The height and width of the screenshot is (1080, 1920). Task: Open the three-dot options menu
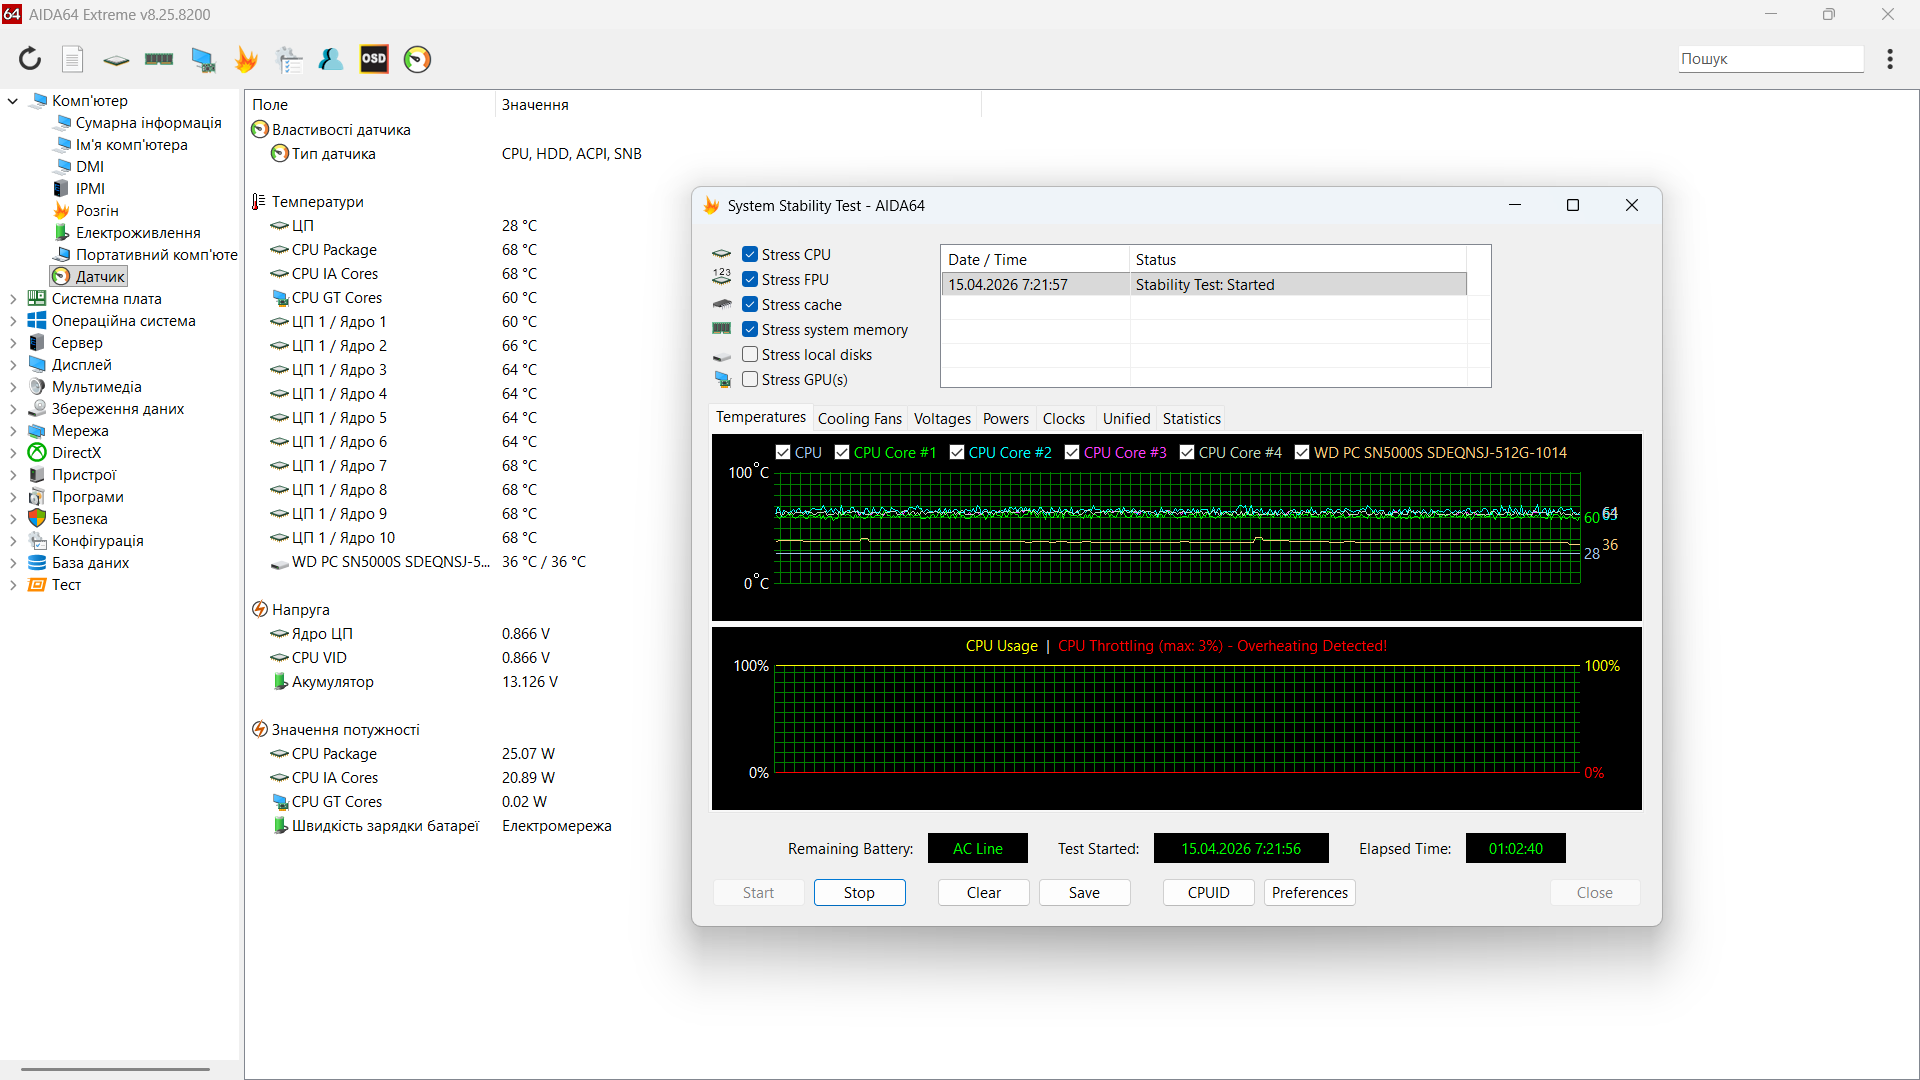click(1889, 59)
